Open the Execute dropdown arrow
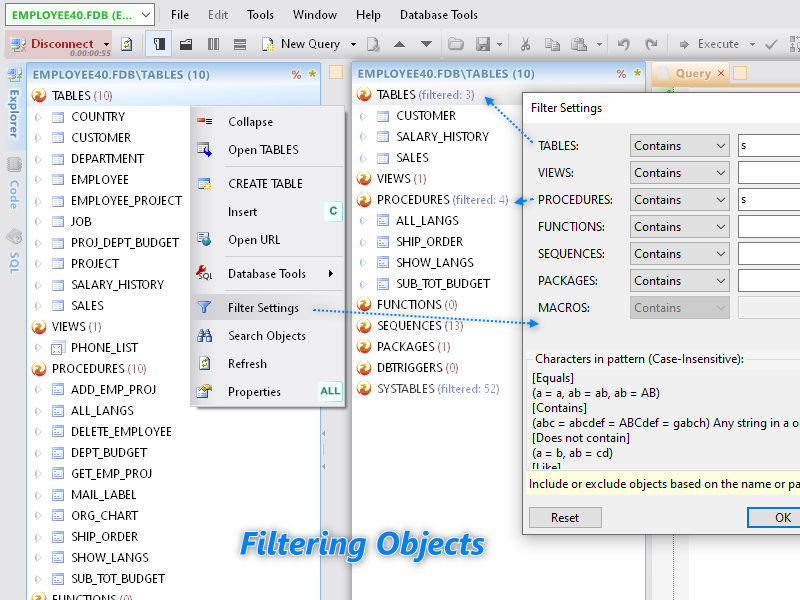The width and height of the screenshot is (800, 600). [x=752, y=44]
